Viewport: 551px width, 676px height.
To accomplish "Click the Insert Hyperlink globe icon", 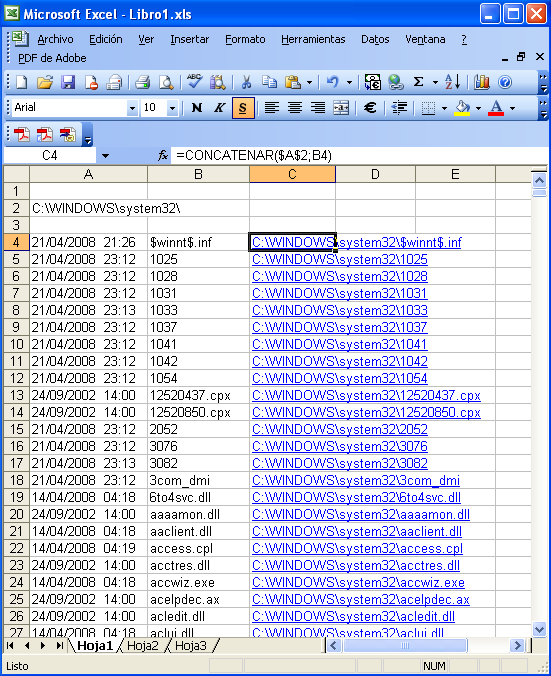I will [395, 82].
